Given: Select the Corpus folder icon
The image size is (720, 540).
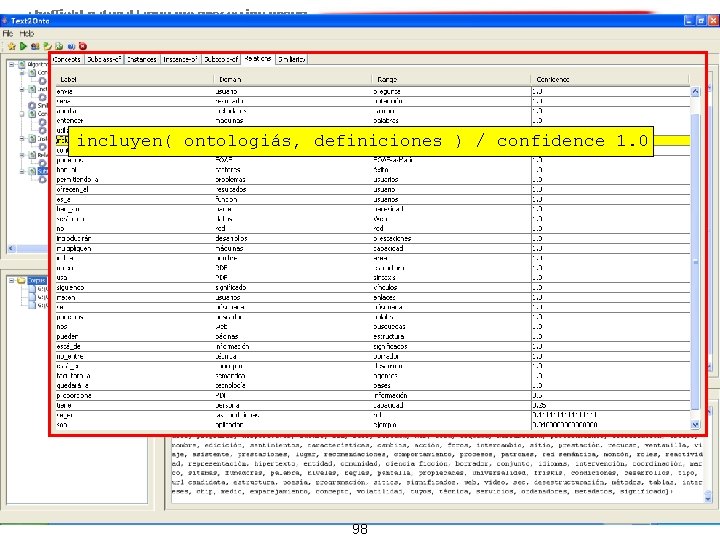Looking at the screenshot, I should coord(22,280).
